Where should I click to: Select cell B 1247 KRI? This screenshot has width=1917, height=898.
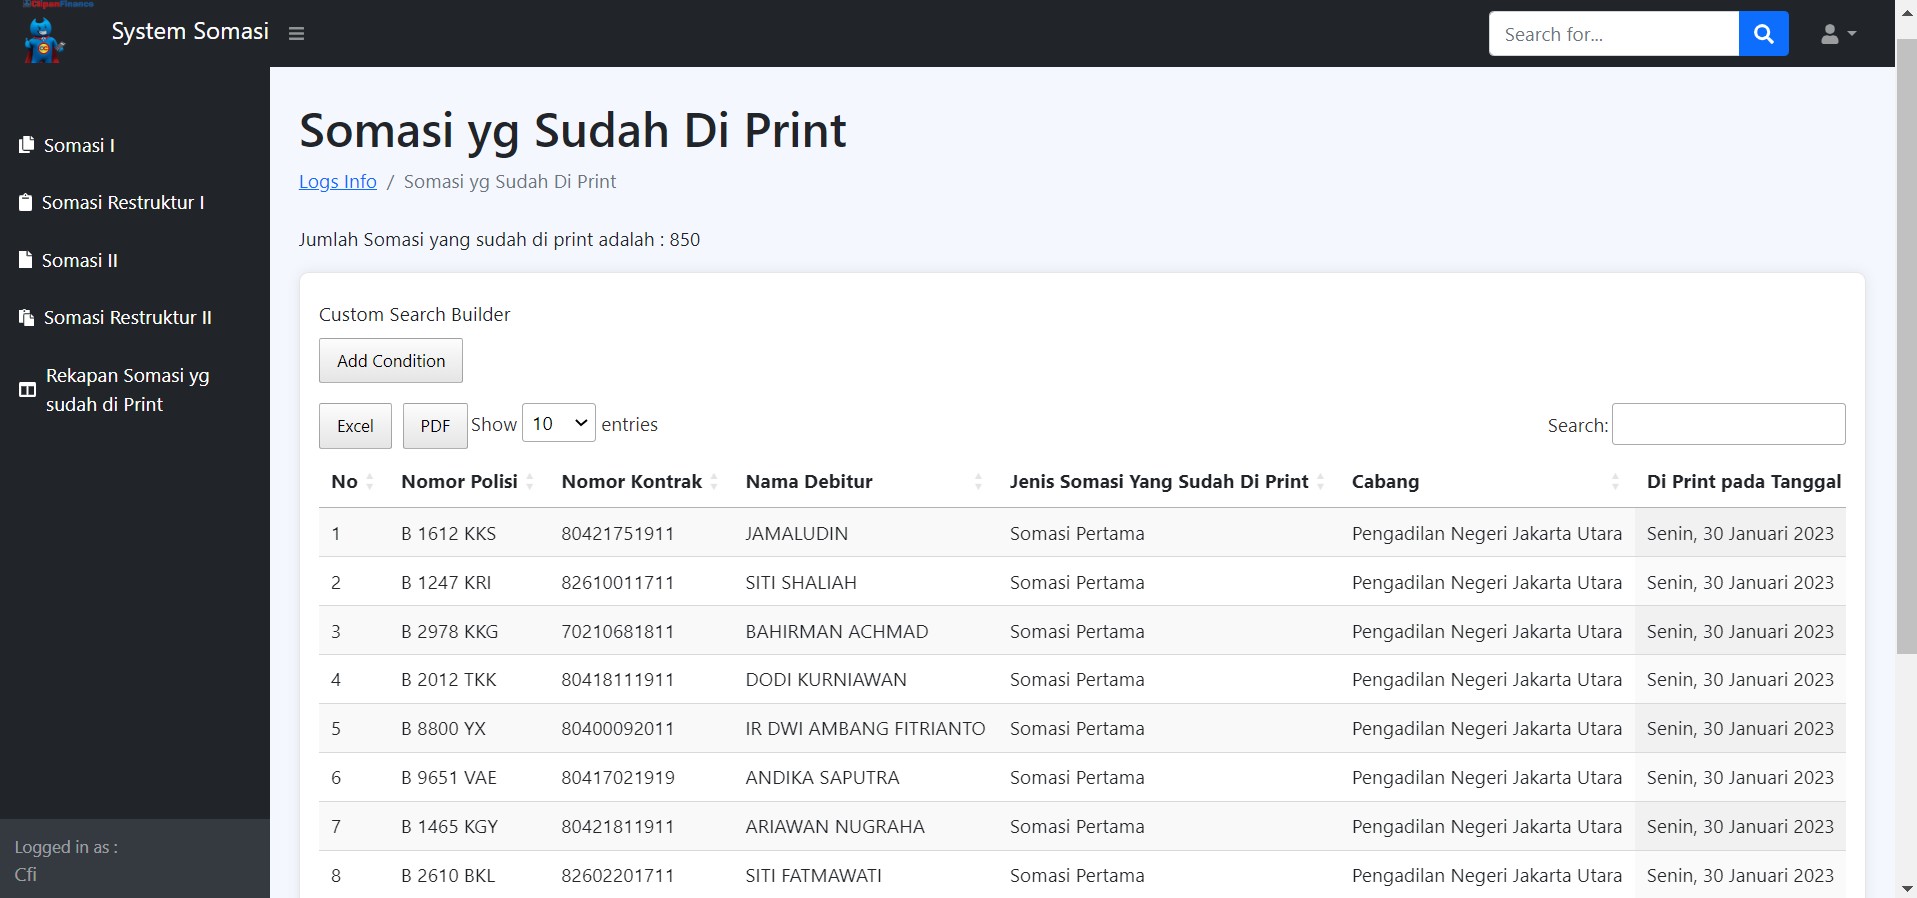[446, 583]
